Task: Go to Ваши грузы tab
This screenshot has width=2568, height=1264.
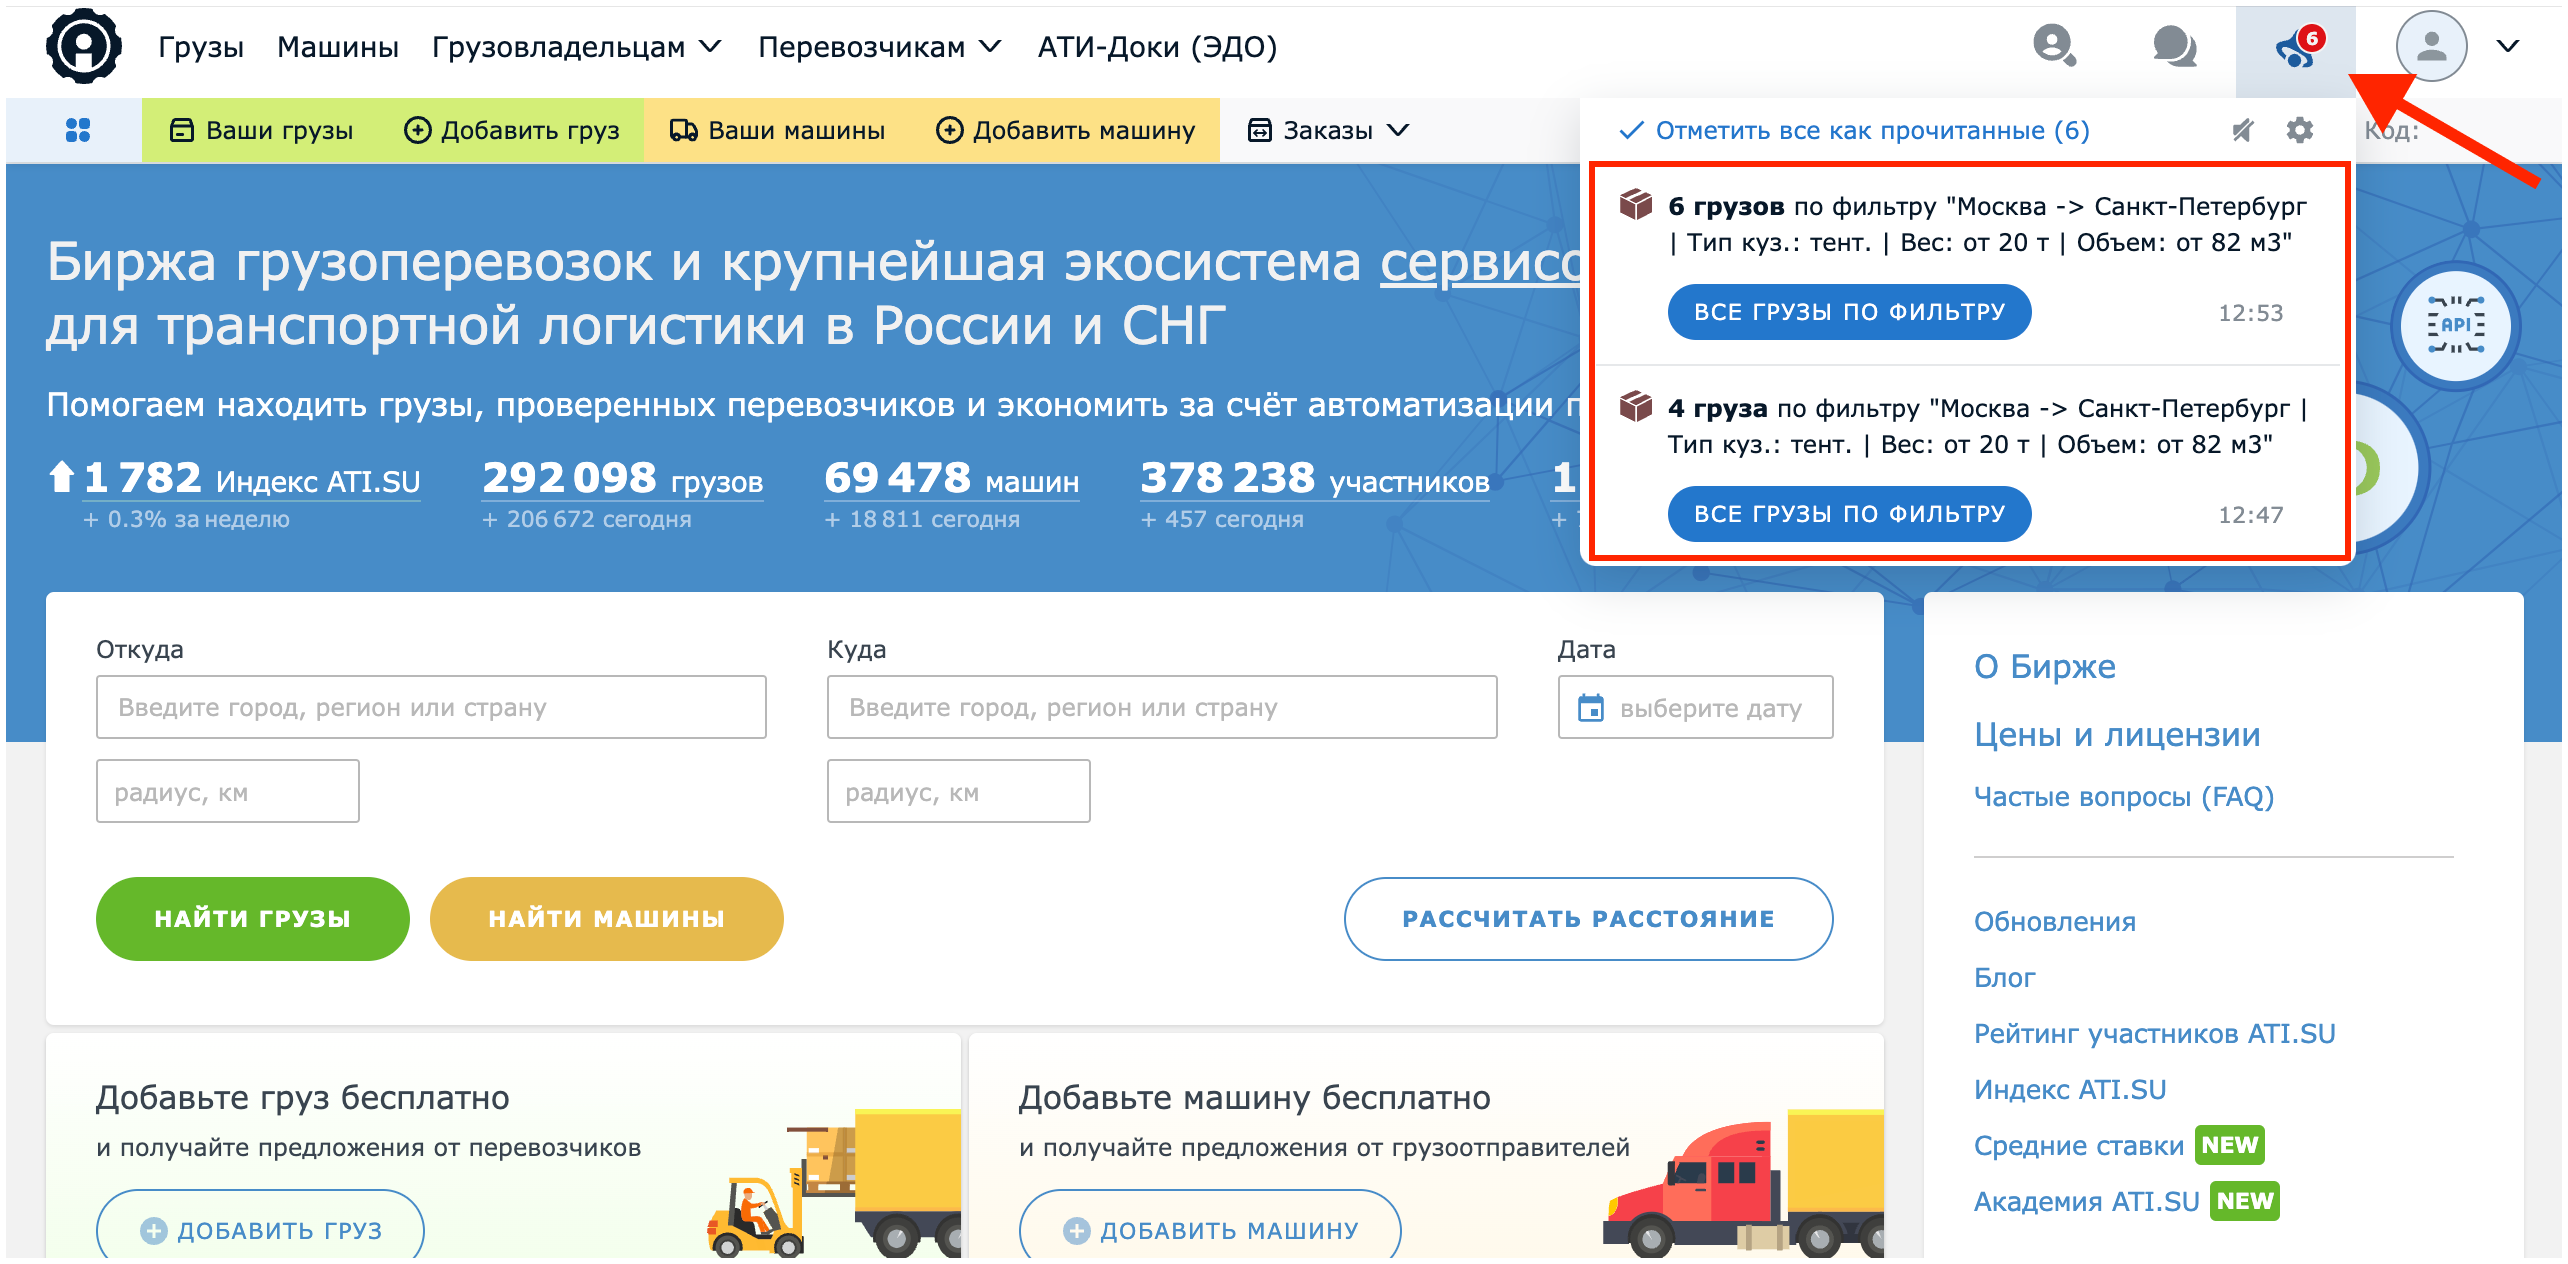Action: point(261,130)
